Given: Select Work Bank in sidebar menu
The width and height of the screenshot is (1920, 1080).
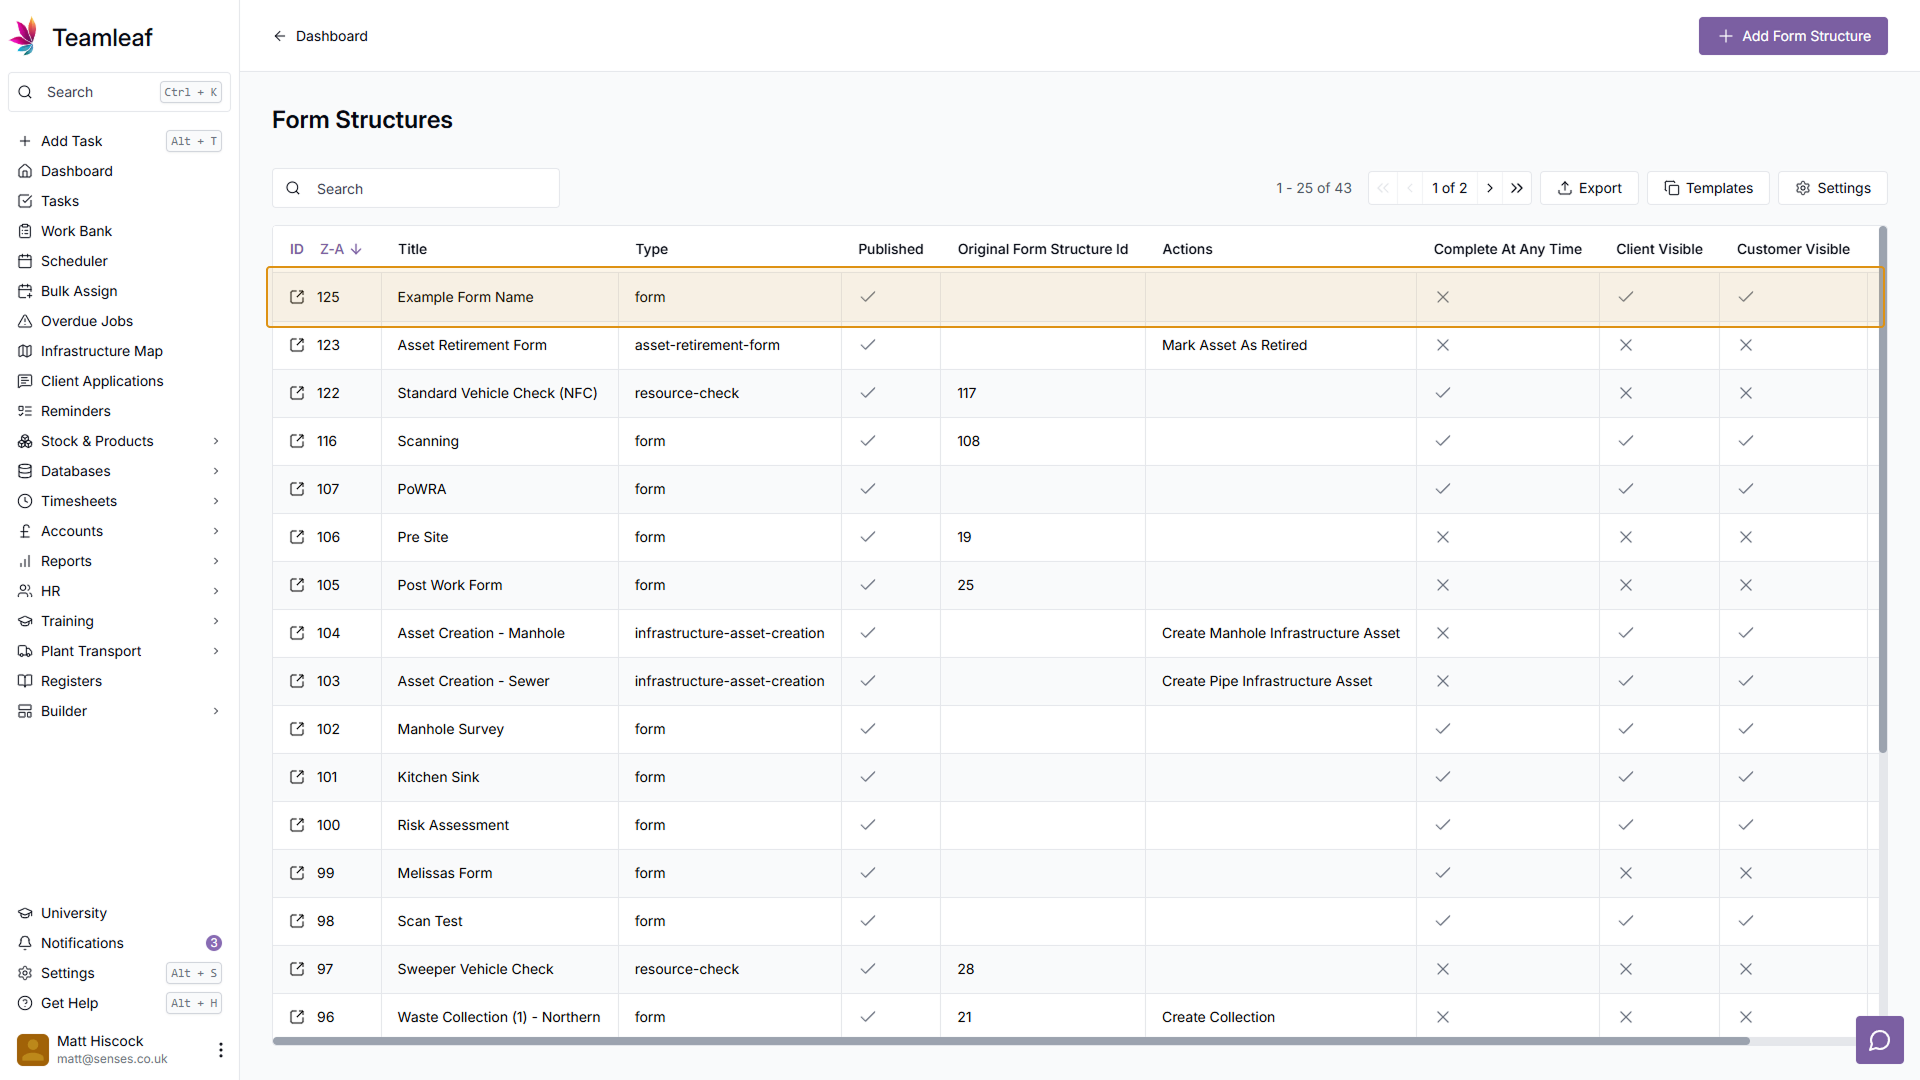Looking at the screenshot, I should [x=76, y=231].
